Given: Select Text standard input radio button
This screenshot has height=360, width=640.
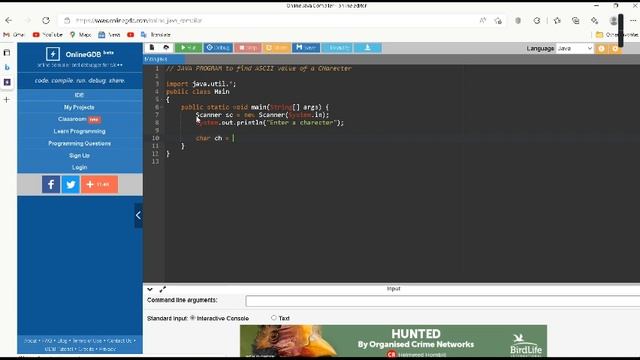Looking at the screenshot, I should [x=273, y=318].
